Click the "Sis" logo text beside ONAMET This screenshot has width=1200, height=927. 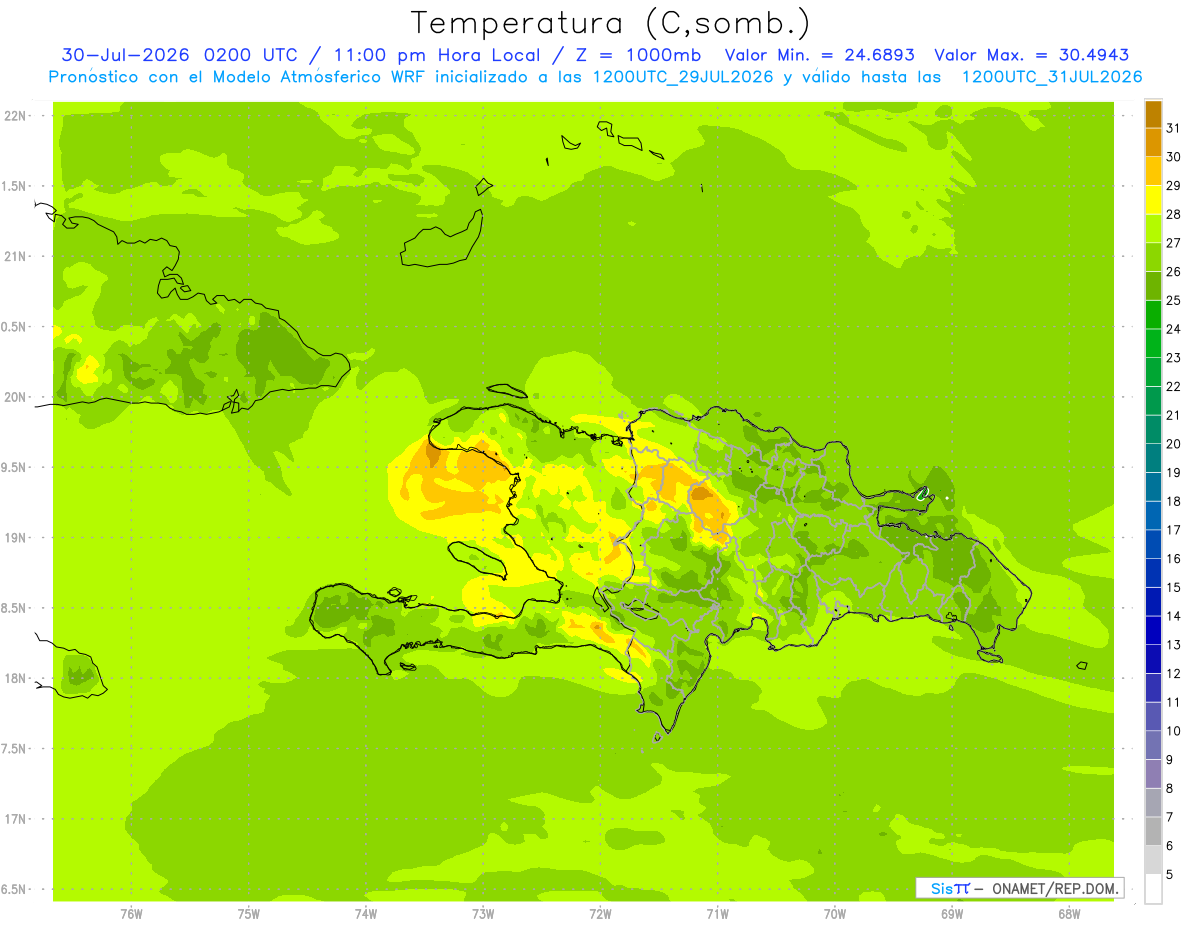pos(940,888)
